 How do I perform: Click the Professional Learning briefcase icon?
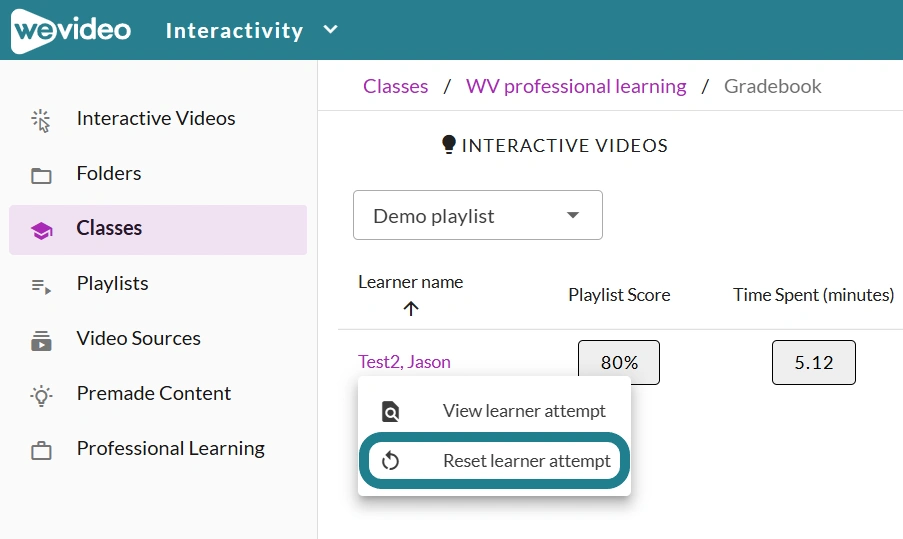pos(41,450)
